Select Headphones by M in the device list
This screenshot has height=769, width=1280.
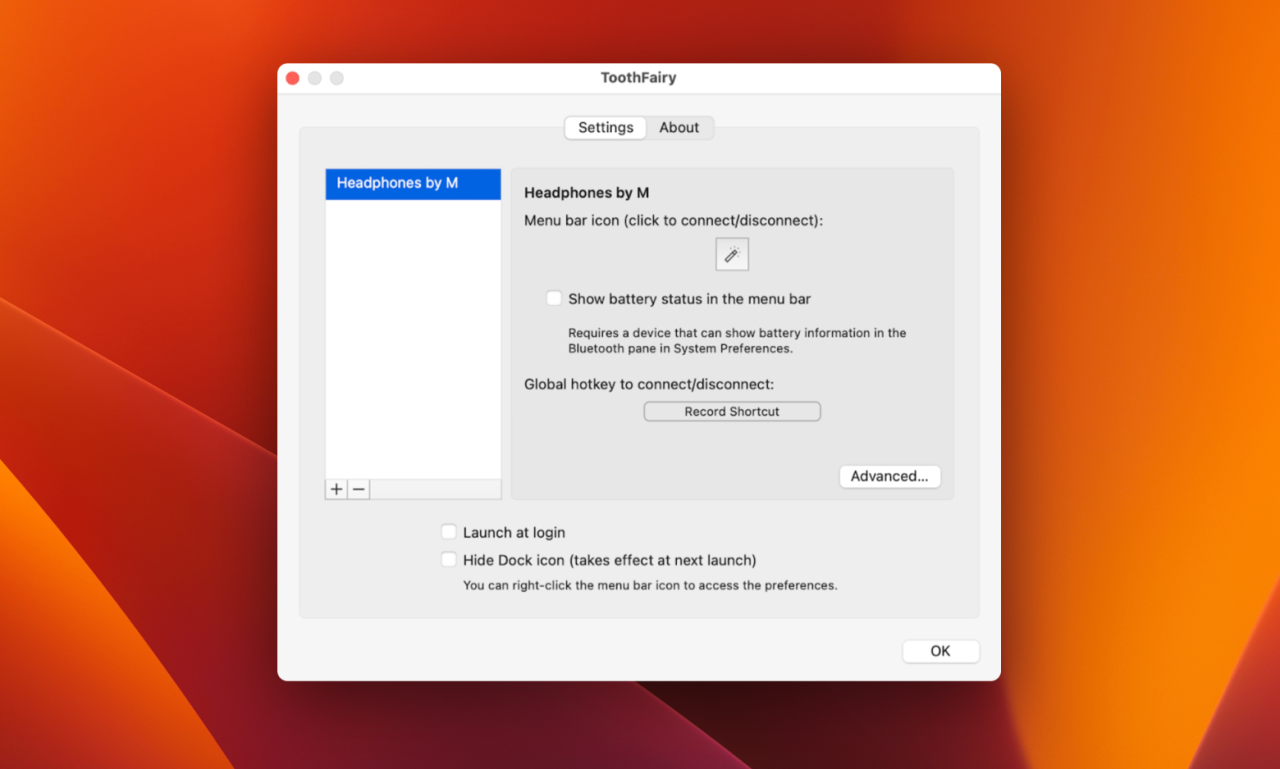point(413,184)
